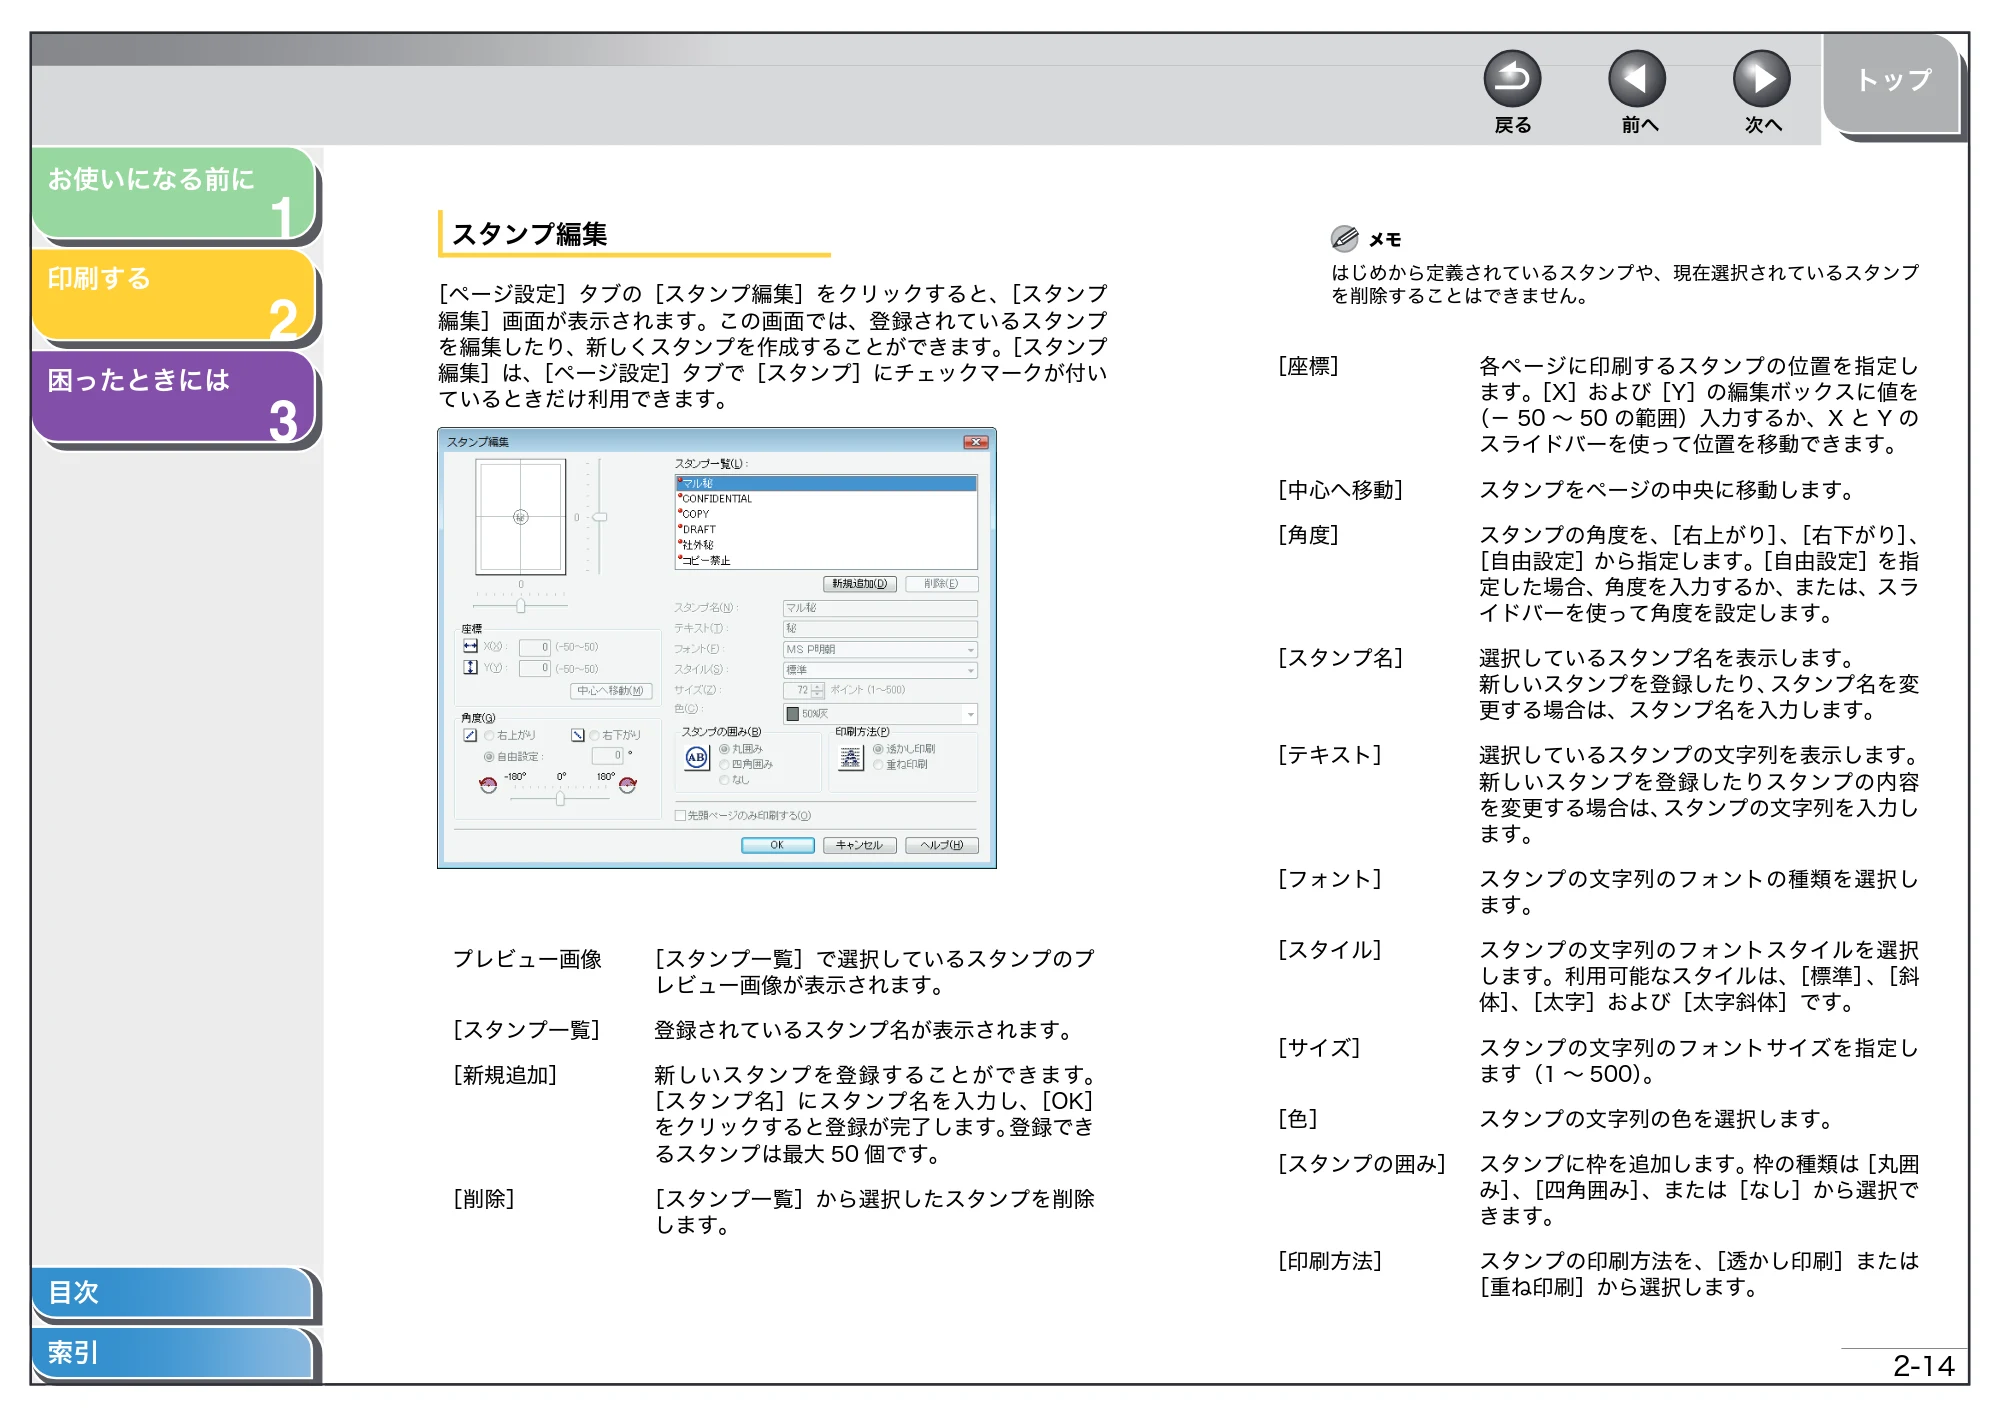Go to next page with 次へ arrow

point(1761,79)
